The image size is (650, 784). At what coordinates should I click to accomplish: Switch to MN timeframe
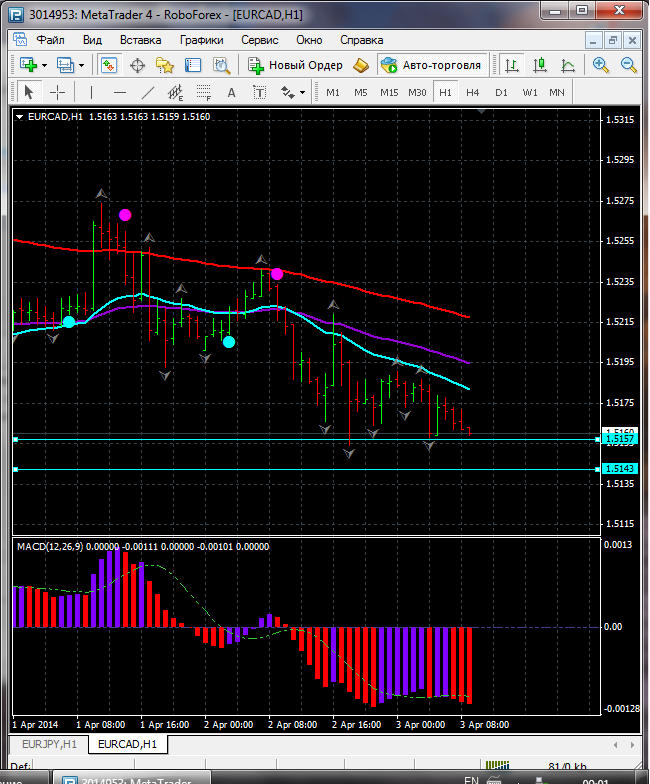point(557,92)
